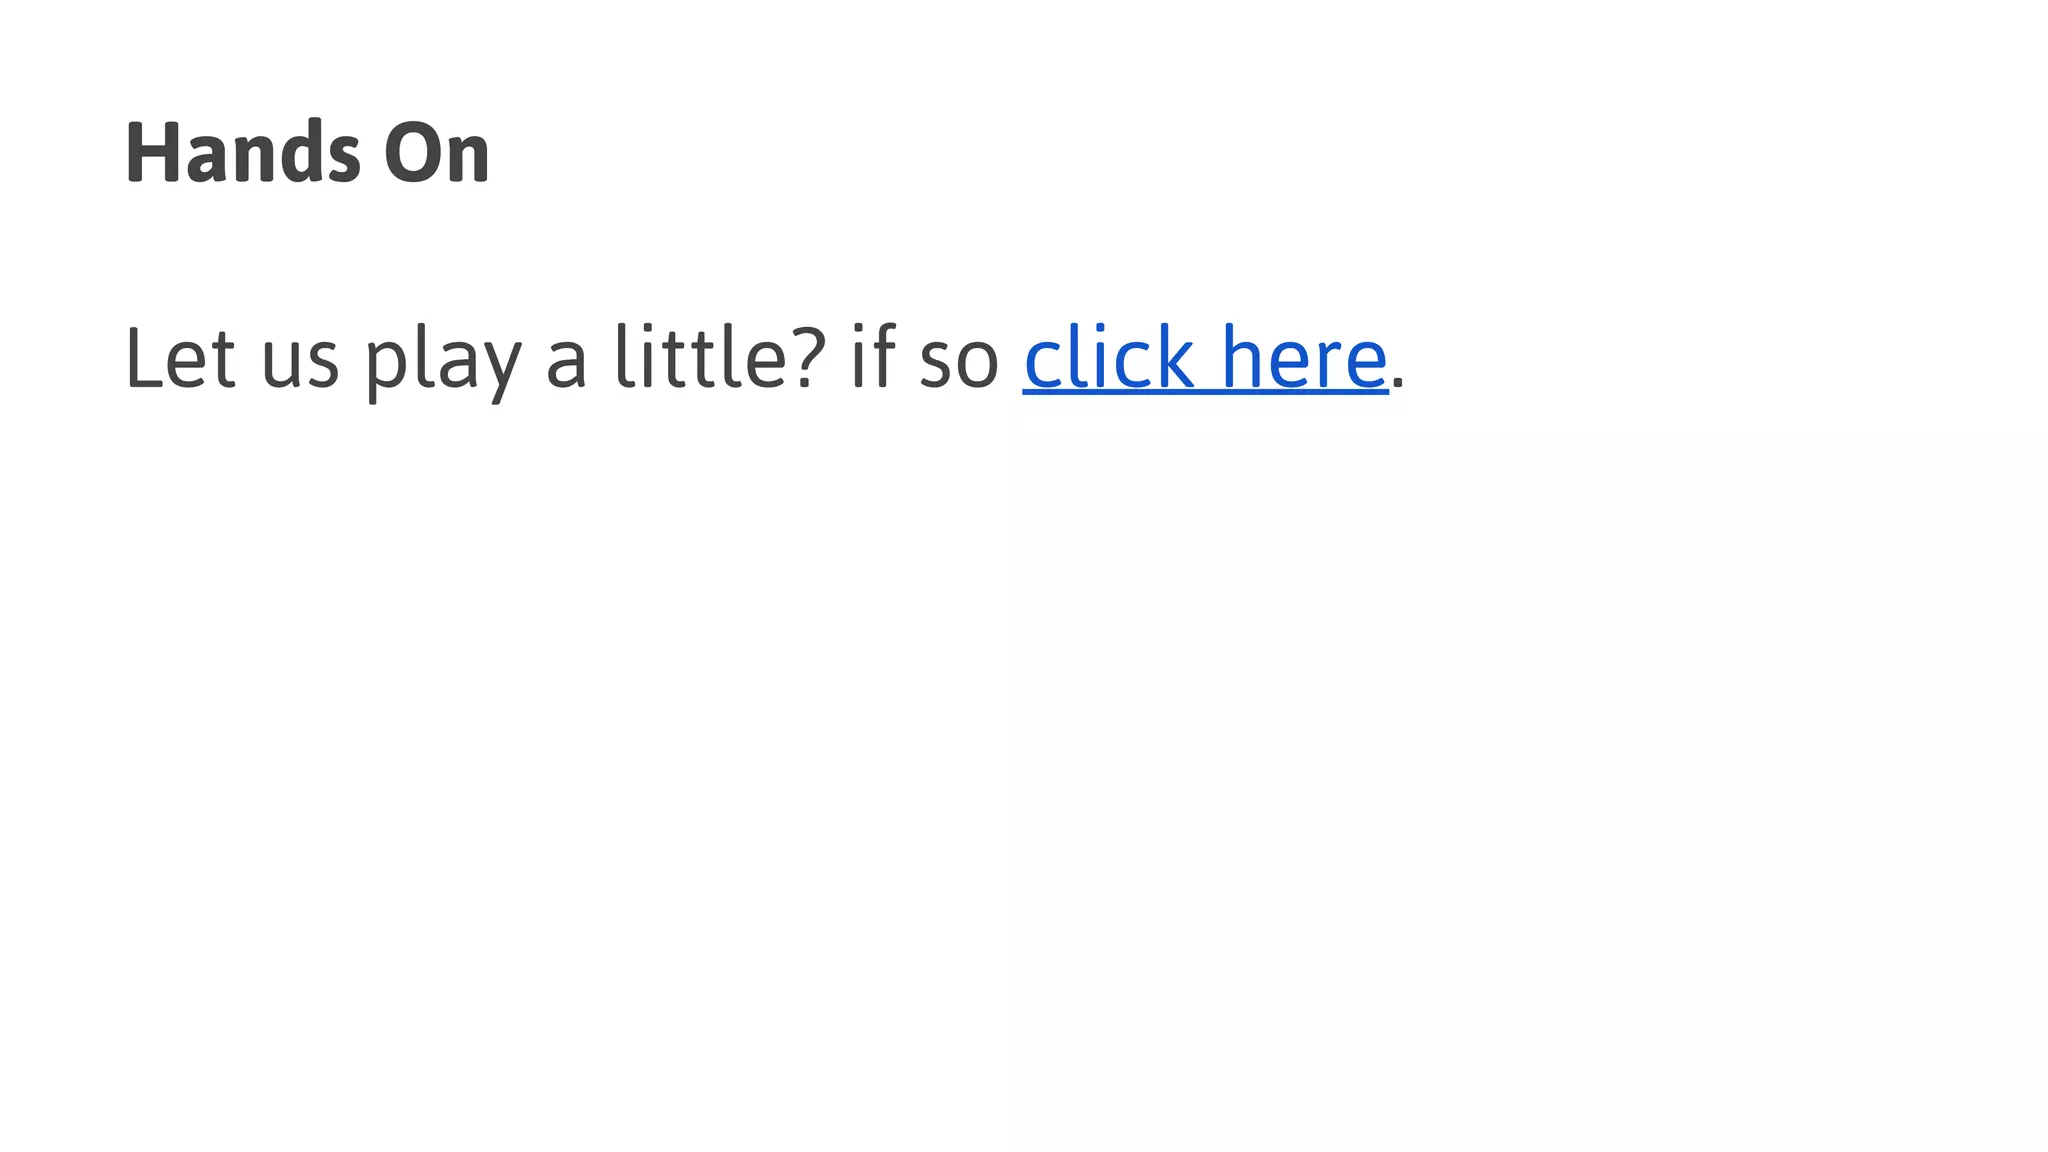Image resolution: width=2048 pixels, height=1152 pixels.
Task: Click the word 'Let' in body text
Action: pyautogui.click(x=180, y=357)
